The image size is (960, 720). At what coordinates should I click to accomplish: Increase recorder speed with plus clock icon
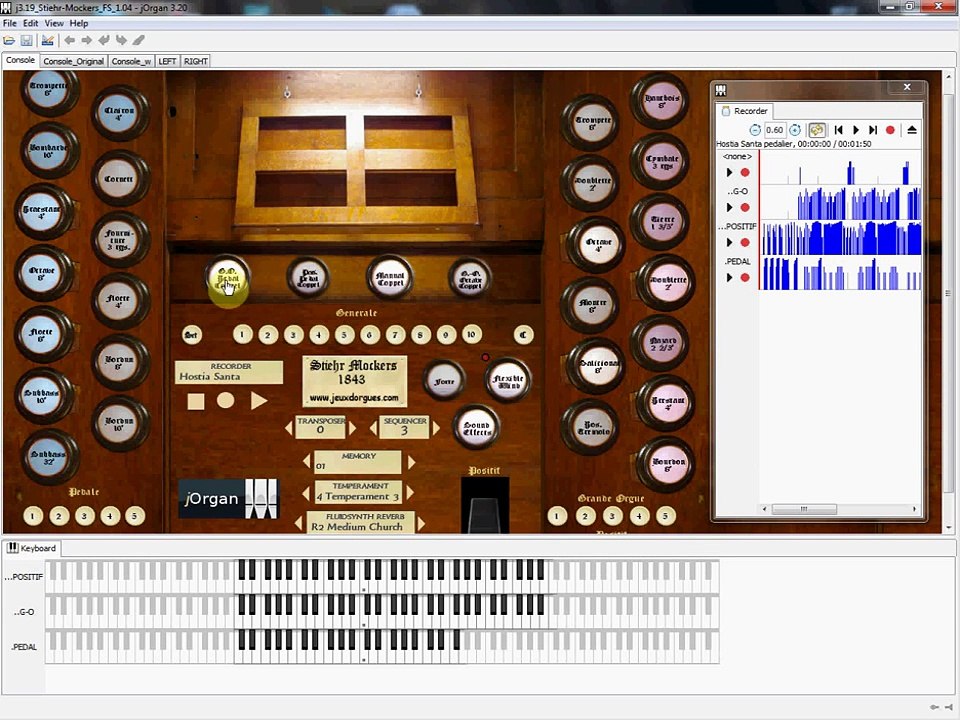795,130
